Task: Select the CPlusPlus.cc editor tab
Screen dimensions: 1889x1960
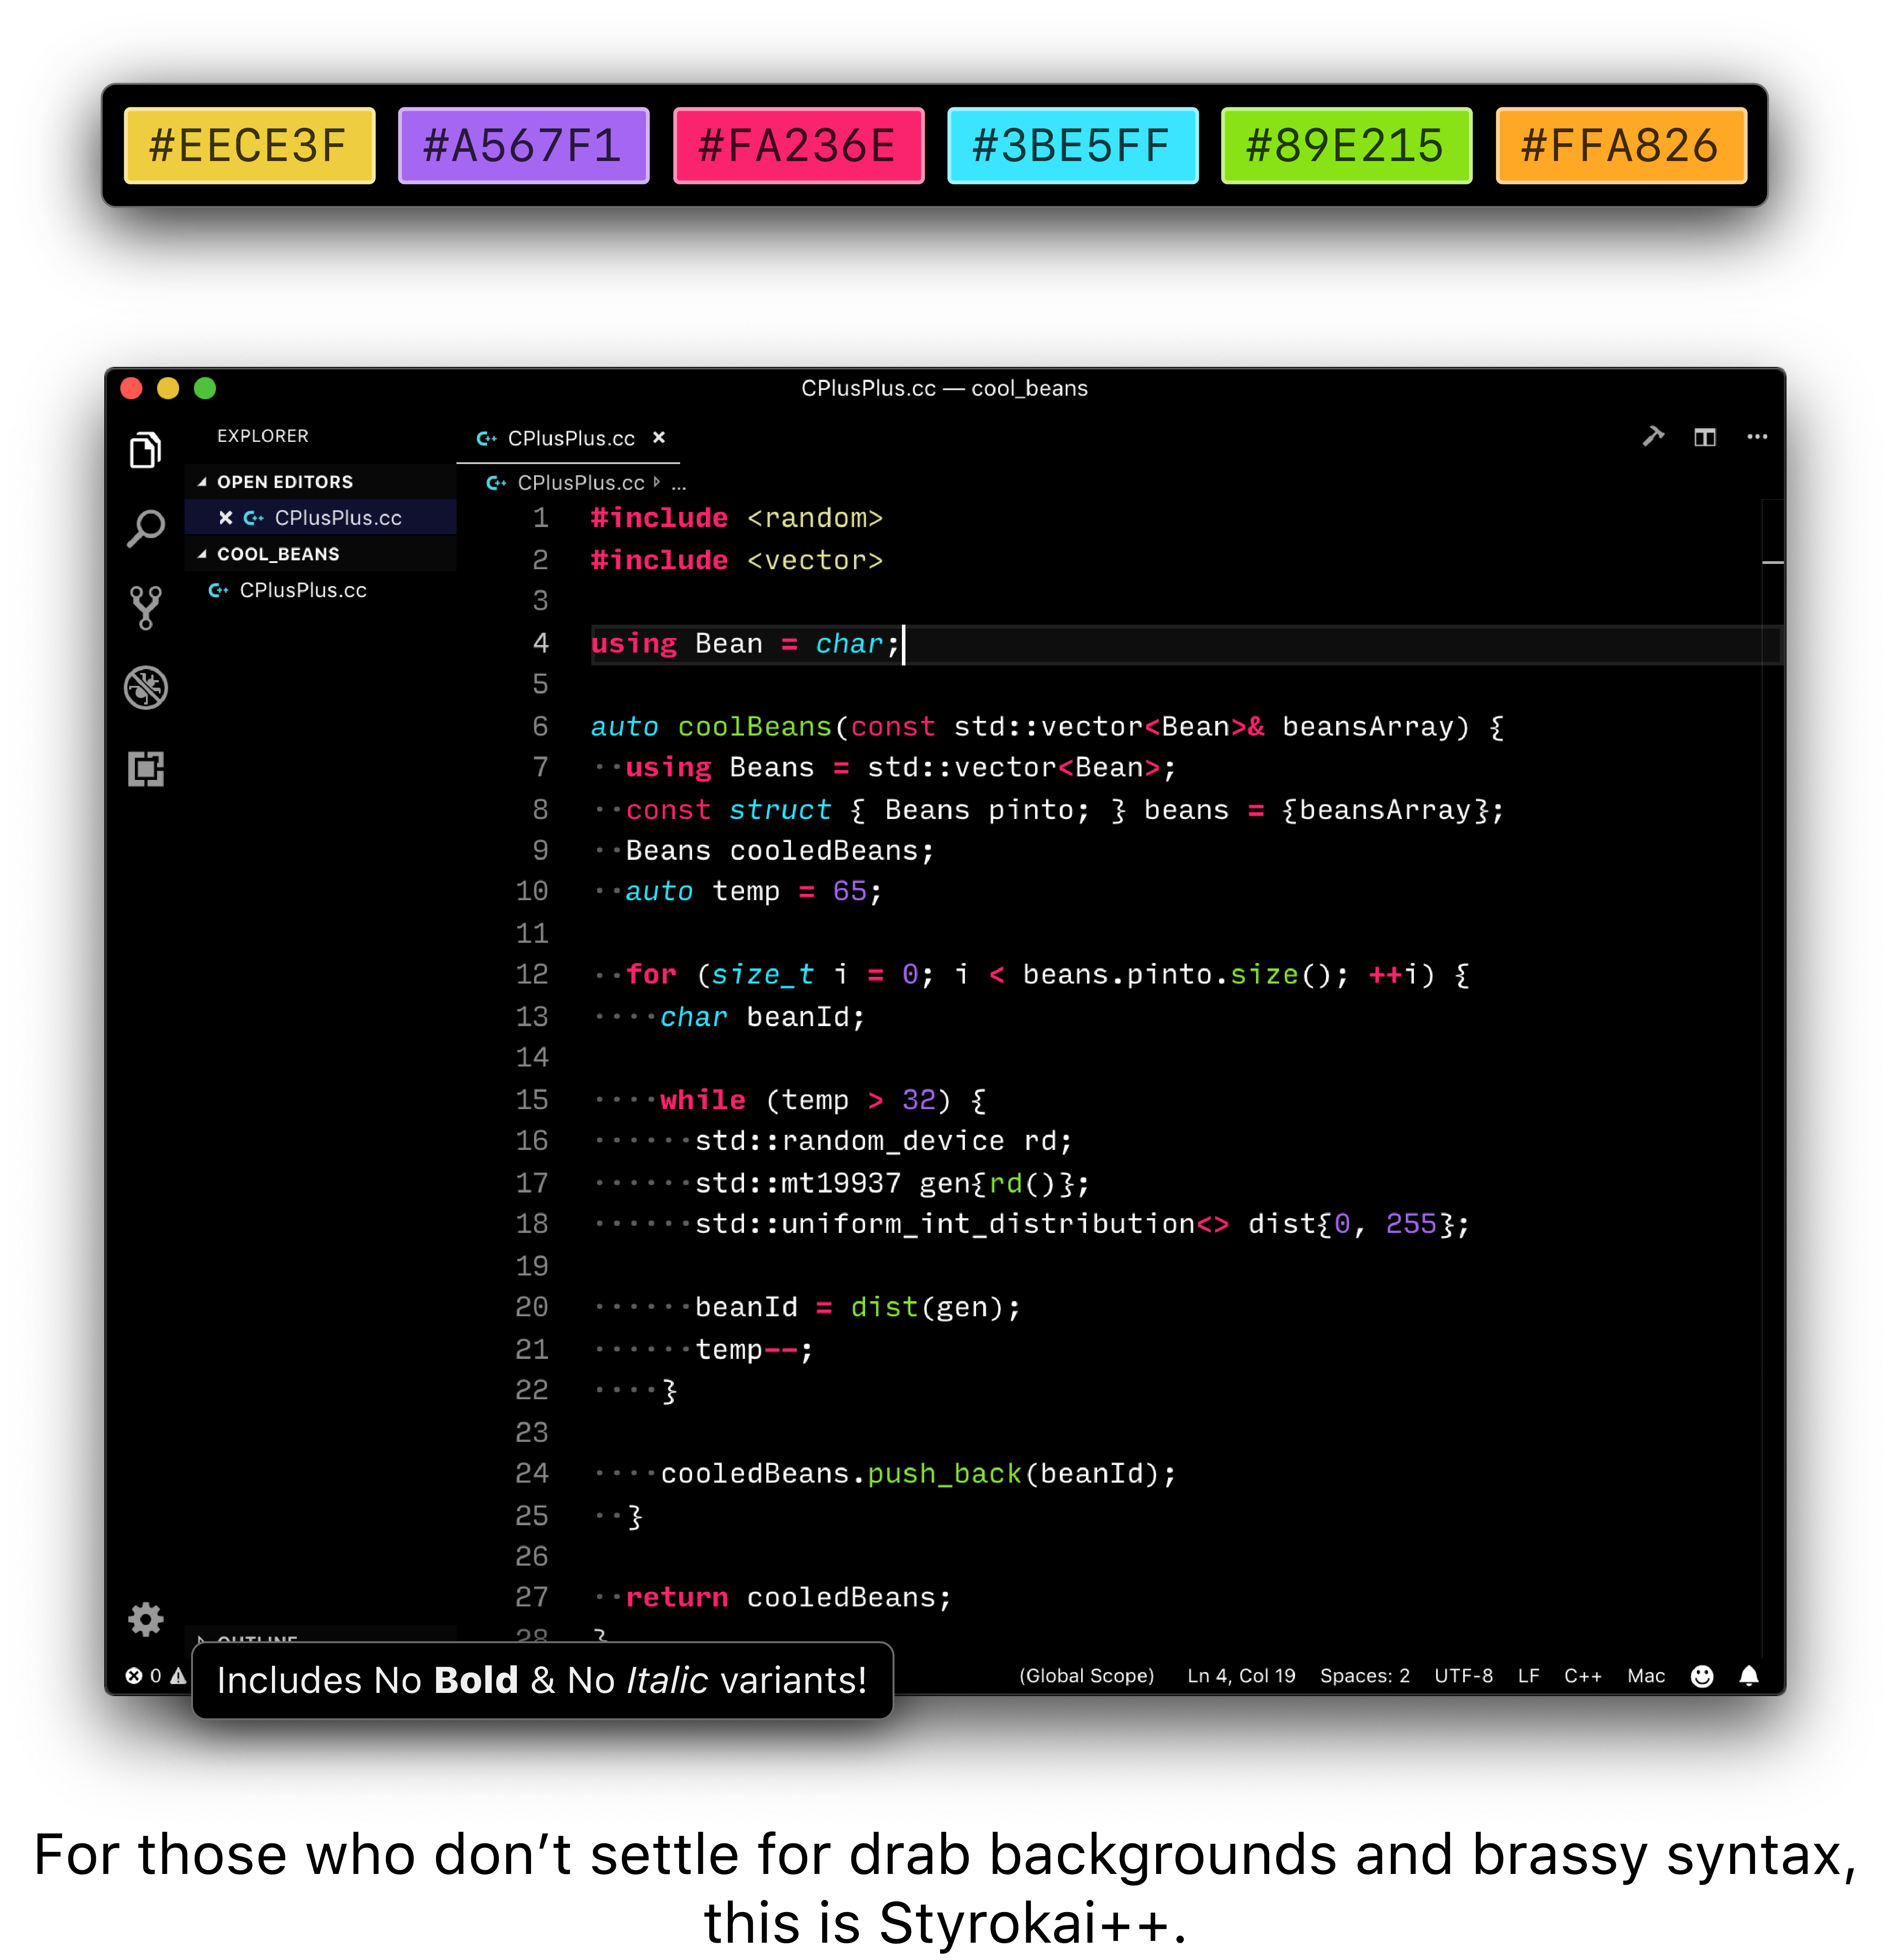Action: (570, 438)
